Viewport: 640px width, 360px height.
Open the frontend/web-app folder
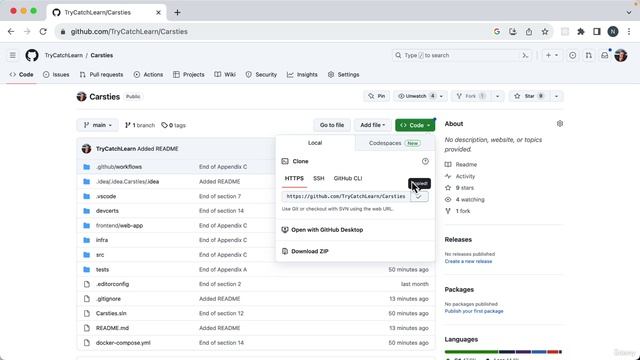coord(119,226)
